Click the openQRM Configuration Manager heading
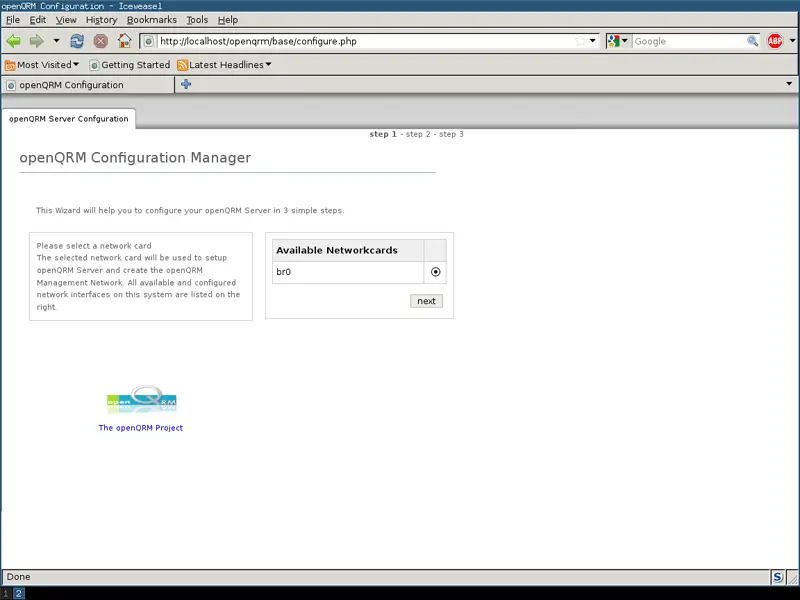Screen dimensions: 800x600 pyautogui.click(x=135, y=158)
